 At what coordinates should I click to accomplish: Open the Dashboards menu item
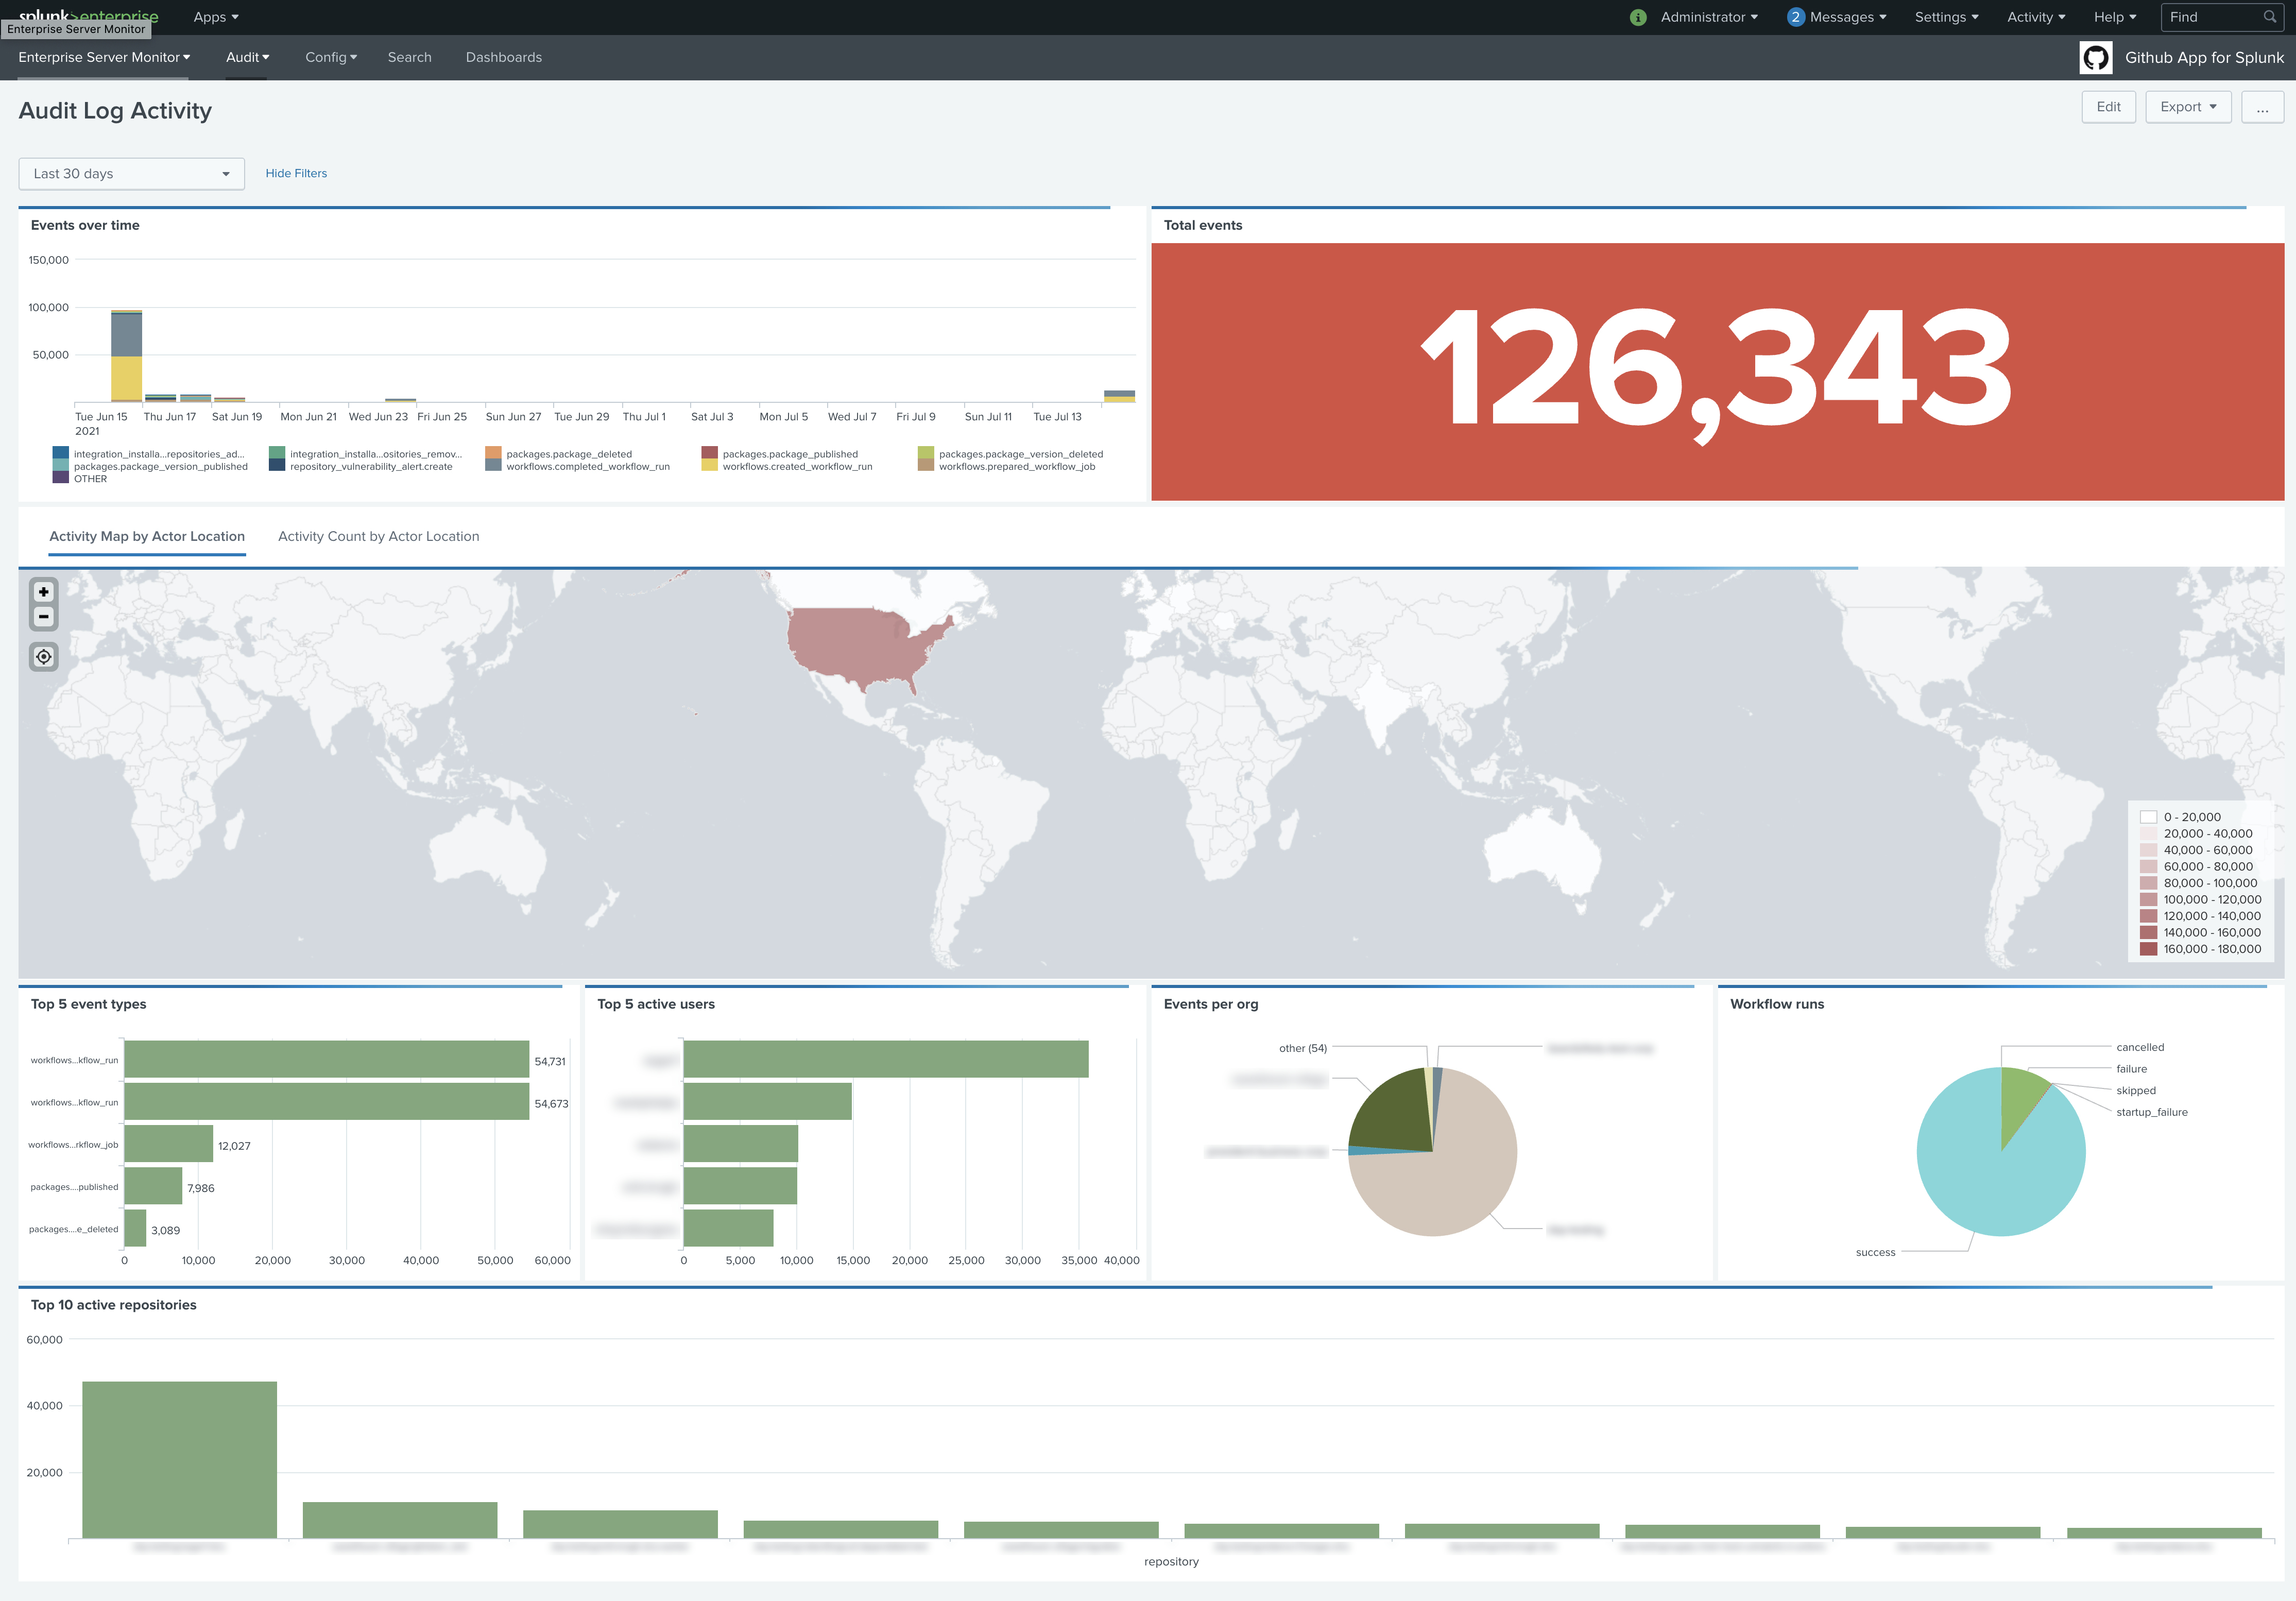pos(503,58)
